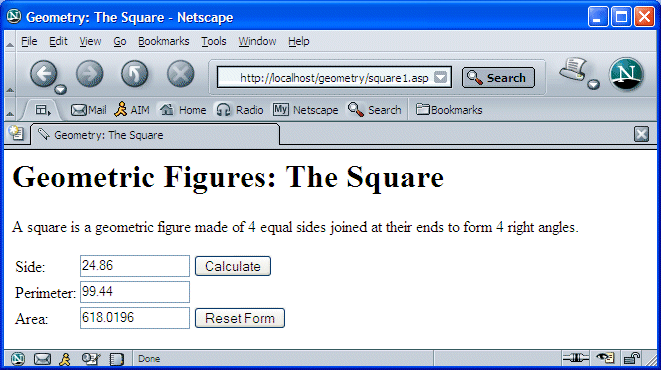Launch AIM from the personal toolbar
661x370 pixels.
pyautogui.click(x=132, y=110)
